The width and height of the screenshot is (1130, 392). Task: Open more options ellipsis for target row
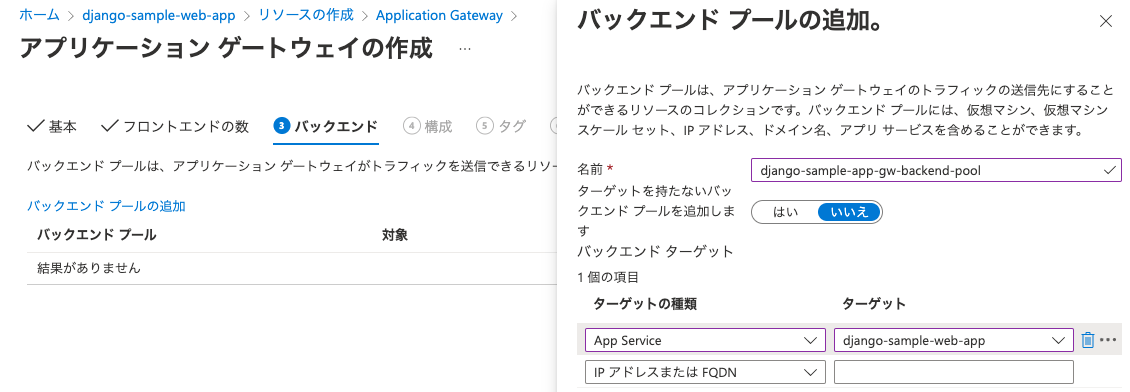tap(1108, 339)
